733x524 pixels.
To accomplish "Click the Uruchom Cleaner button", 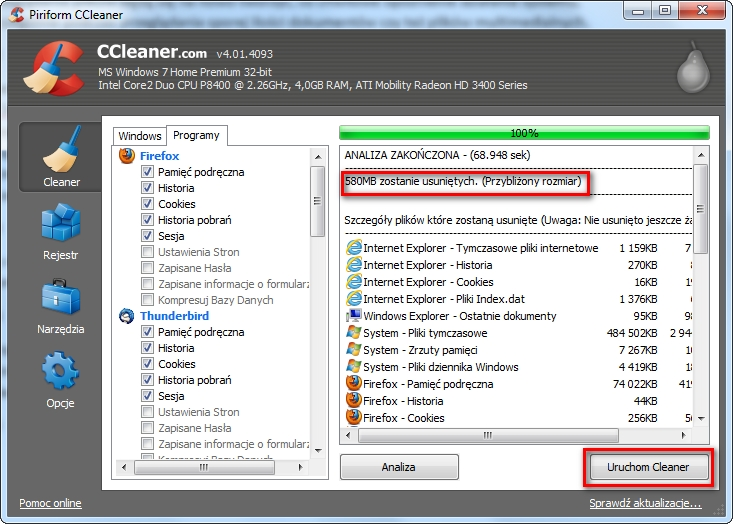I will click(x=648, y=467).
